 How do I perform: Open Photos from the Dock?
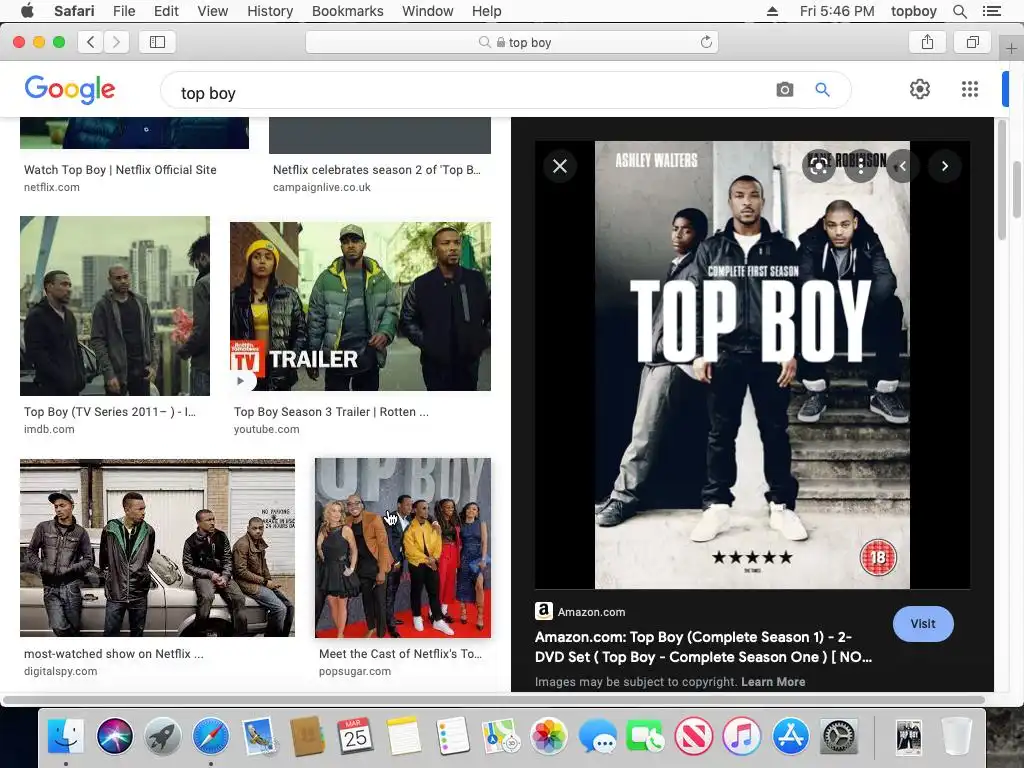(x=549, y=736)
